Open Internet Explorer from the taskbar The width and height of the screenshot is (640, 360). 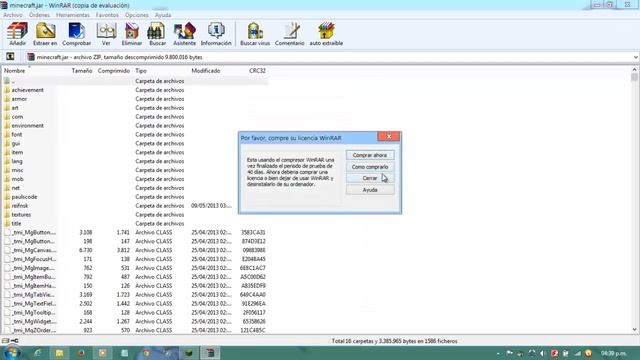click(x=38, y=353)
